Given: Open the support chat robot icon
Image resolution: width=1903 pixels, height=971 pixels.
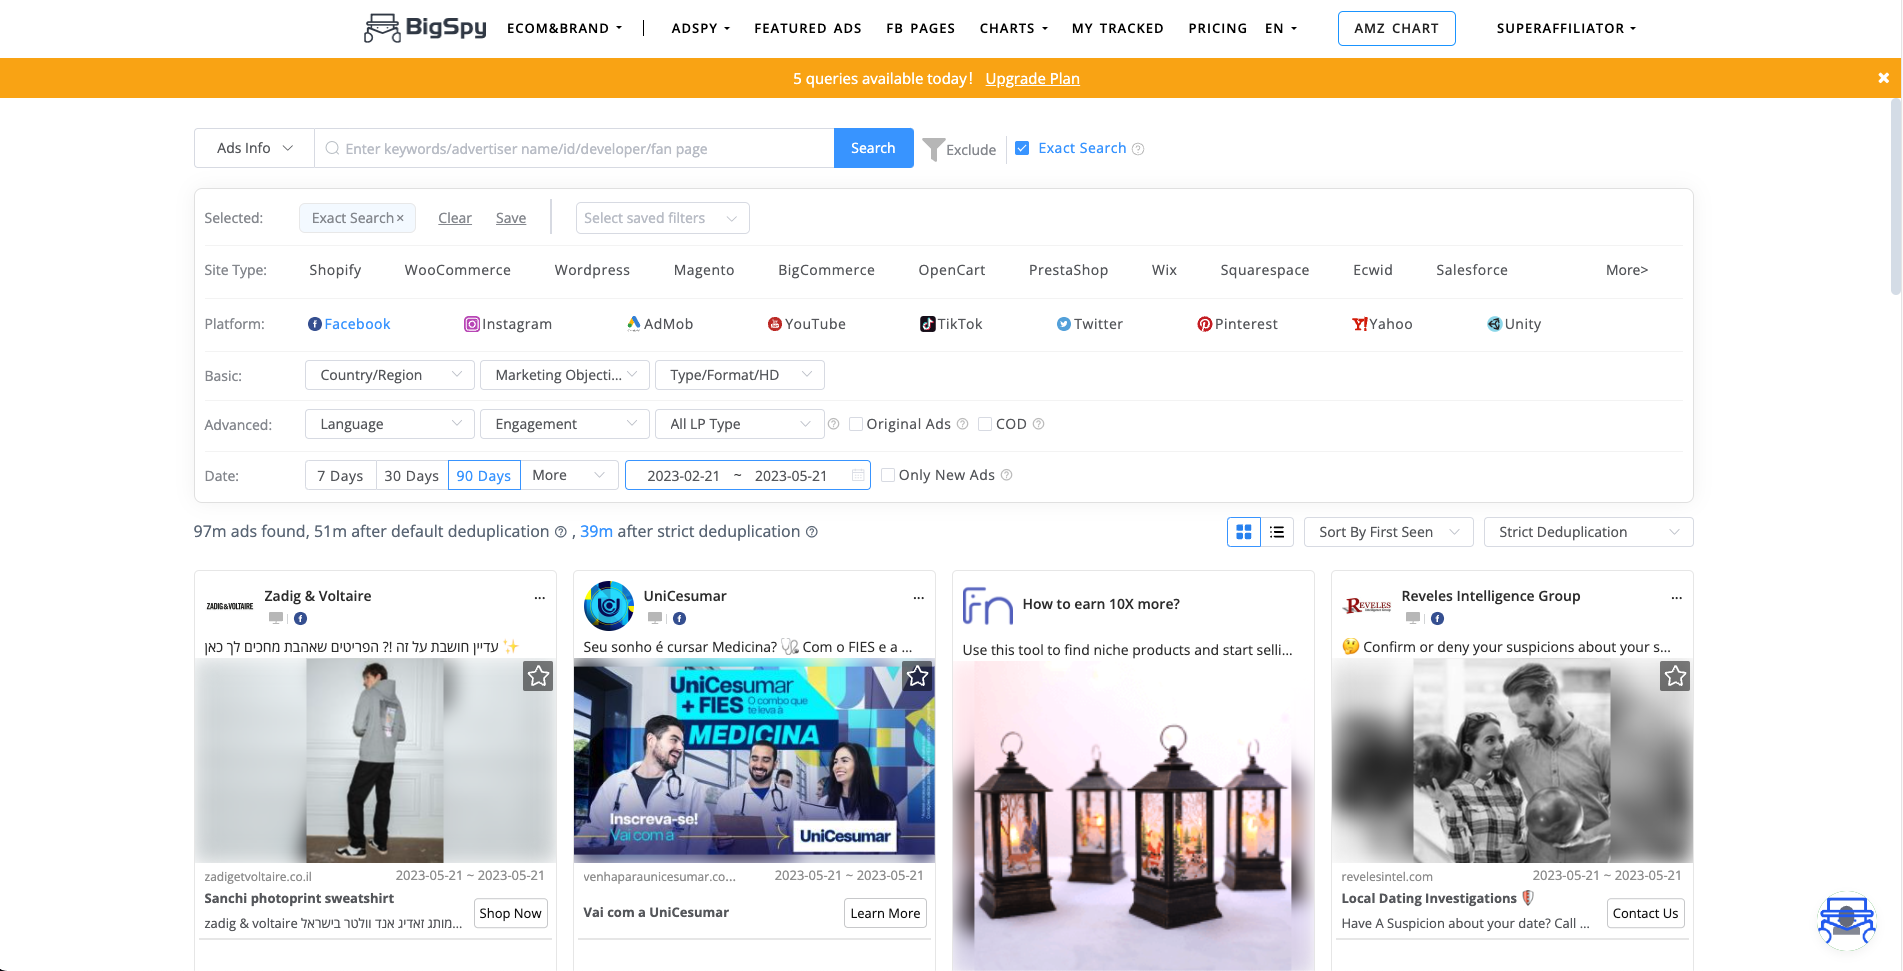Looking at the screenshot, I should (1846, 920).
